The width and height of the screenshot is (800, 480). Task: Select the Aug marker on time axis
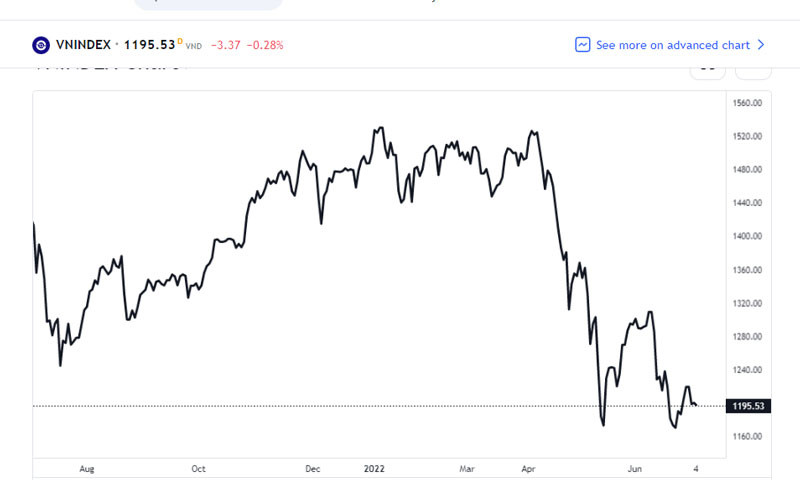click(x=86, y=467)
